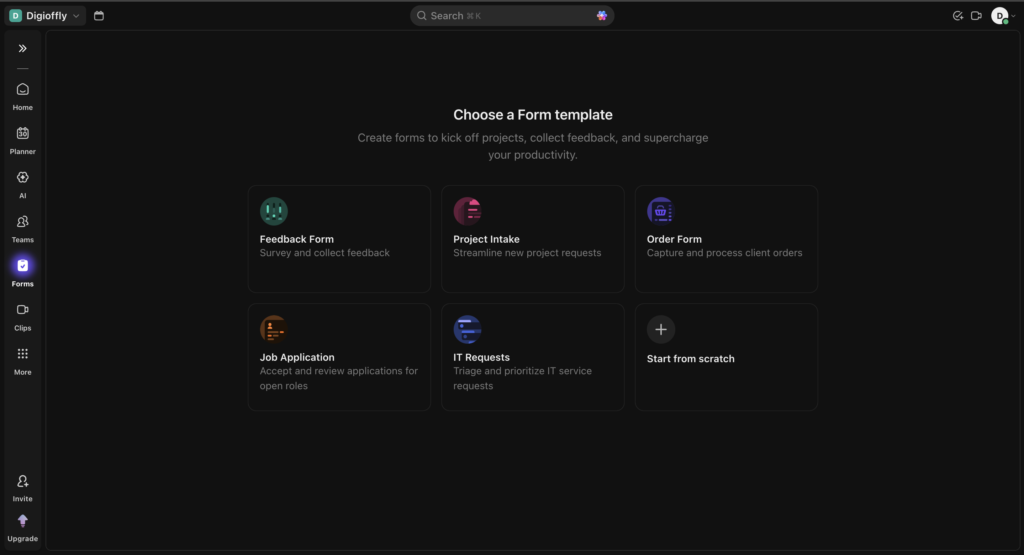Image resolution: width=1024 pixels, height=555 pixels.
Task: Open Home in the sidebar
Action: click(22, 96)
